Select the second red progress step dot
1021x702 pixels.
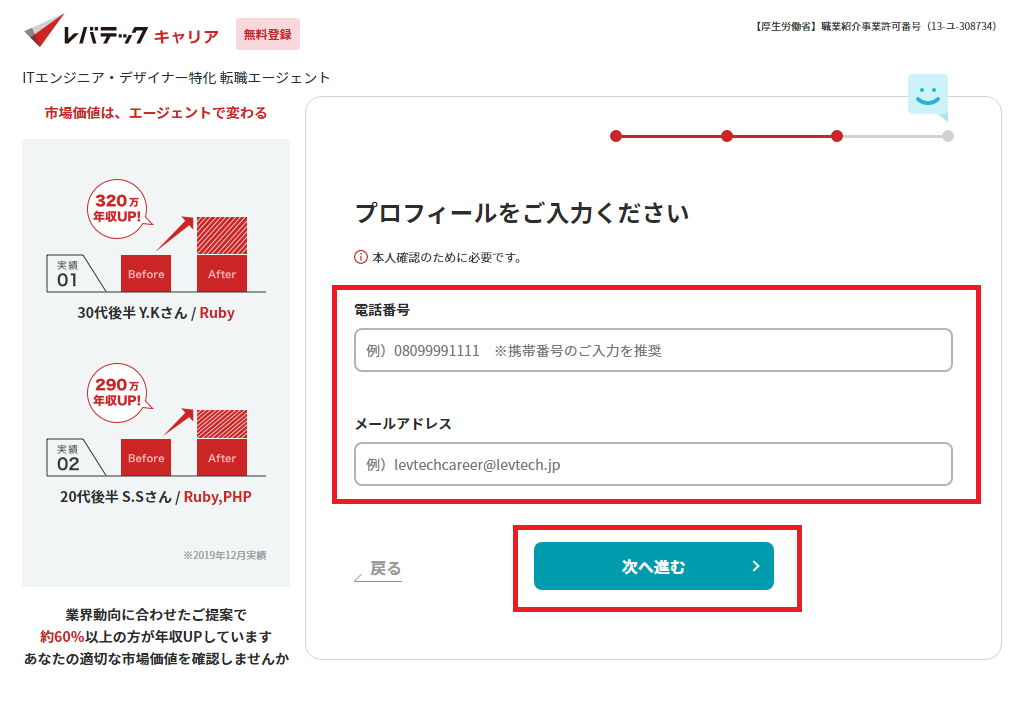click(727, 136)
